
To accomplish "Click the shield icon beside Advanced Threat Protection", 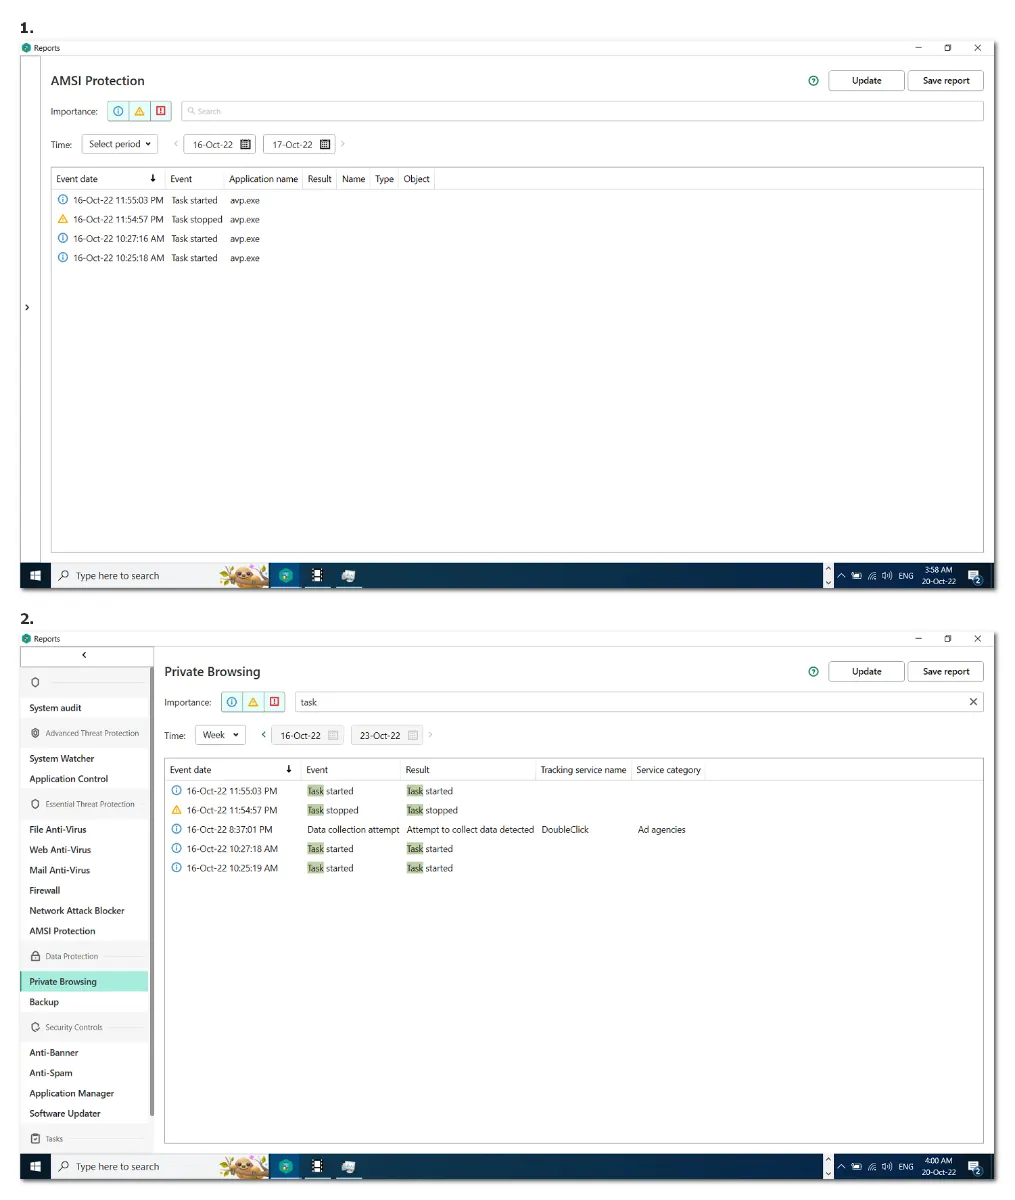I will 36,733.
